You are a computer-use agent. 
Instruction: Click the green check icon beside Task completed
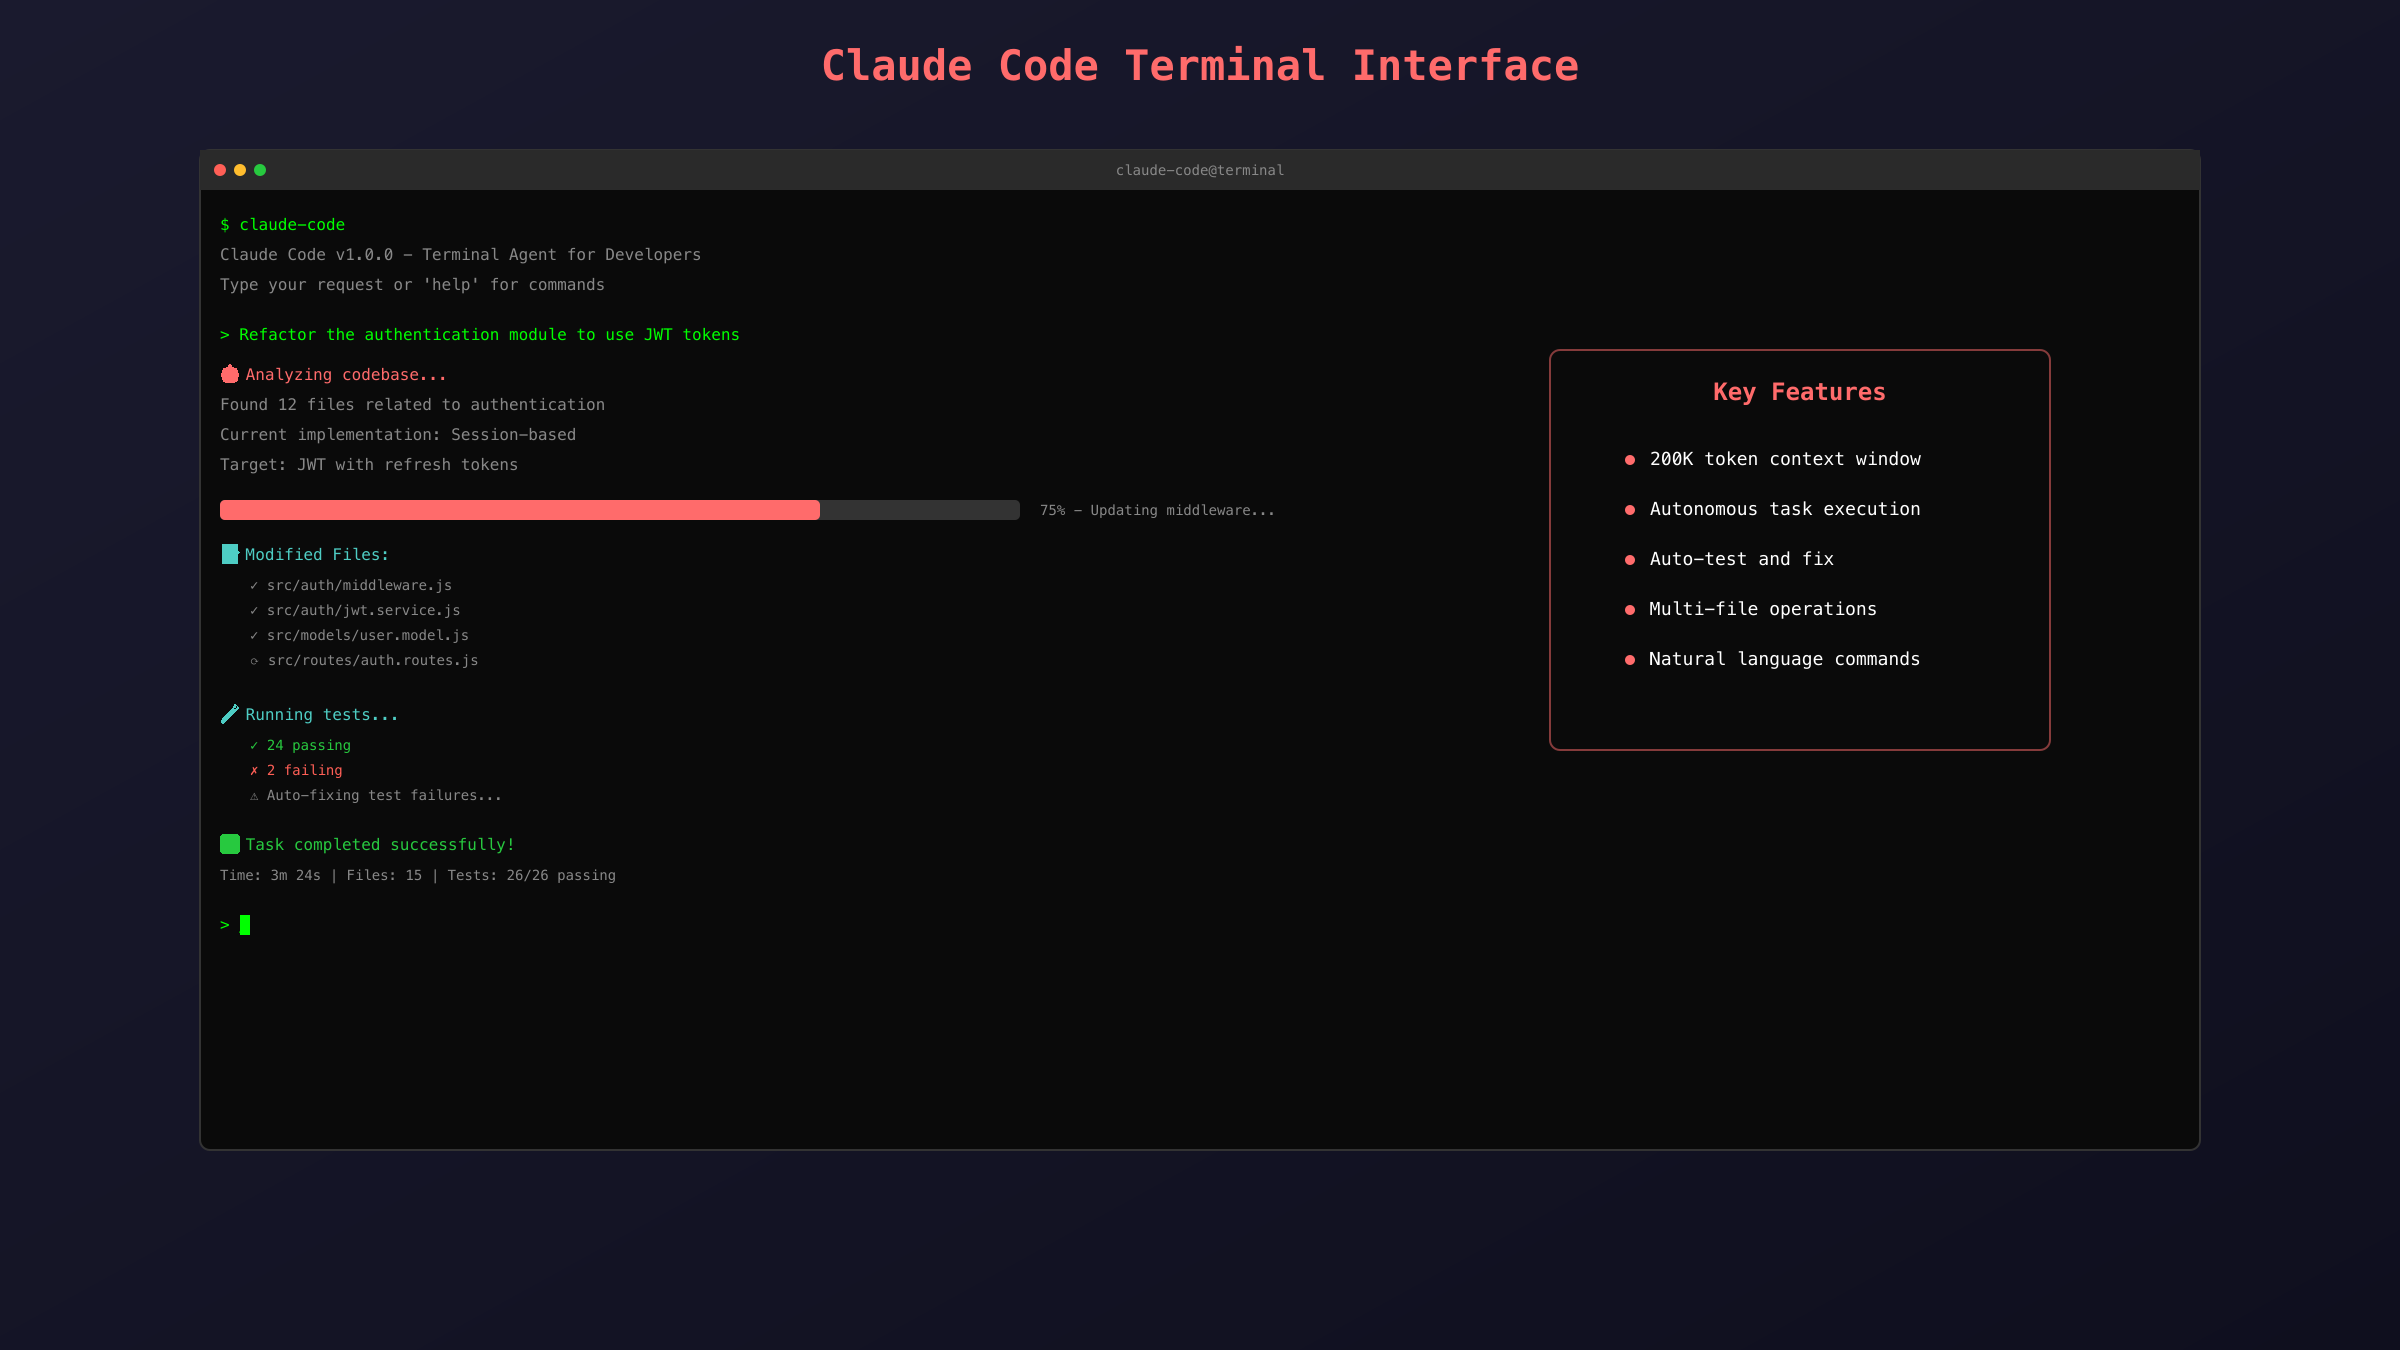coord(230,844)
